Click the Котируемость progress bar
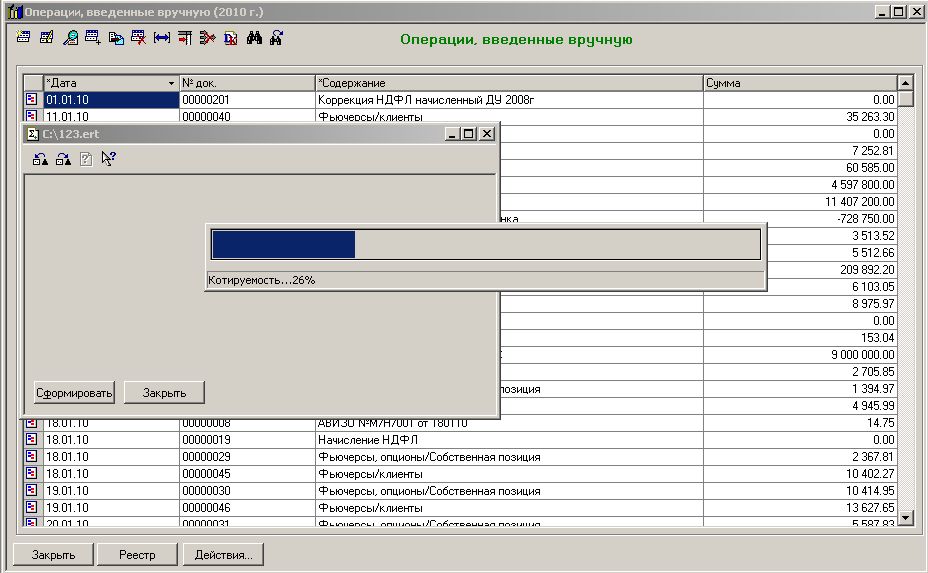 (x=485, y=245)
